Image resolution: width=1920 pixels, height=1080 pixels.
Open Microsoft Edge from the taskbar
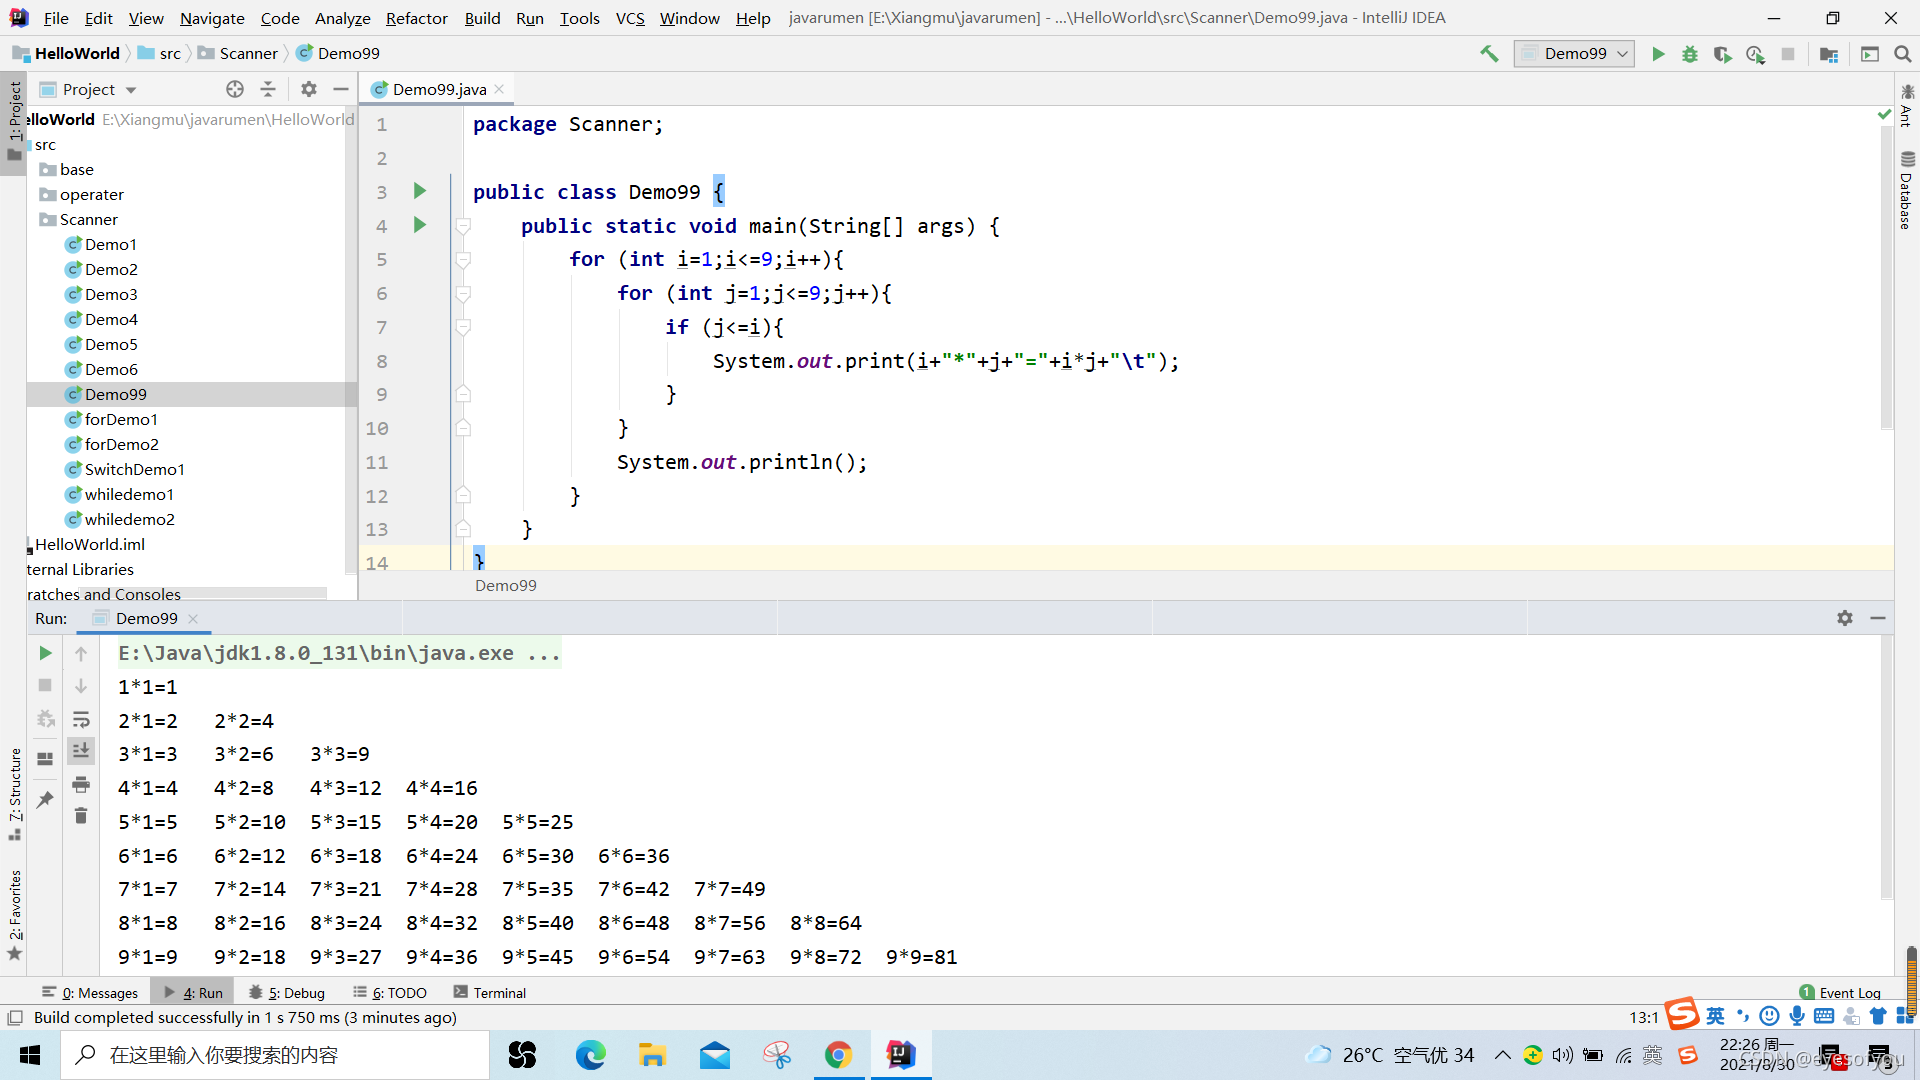(590, 1055)
